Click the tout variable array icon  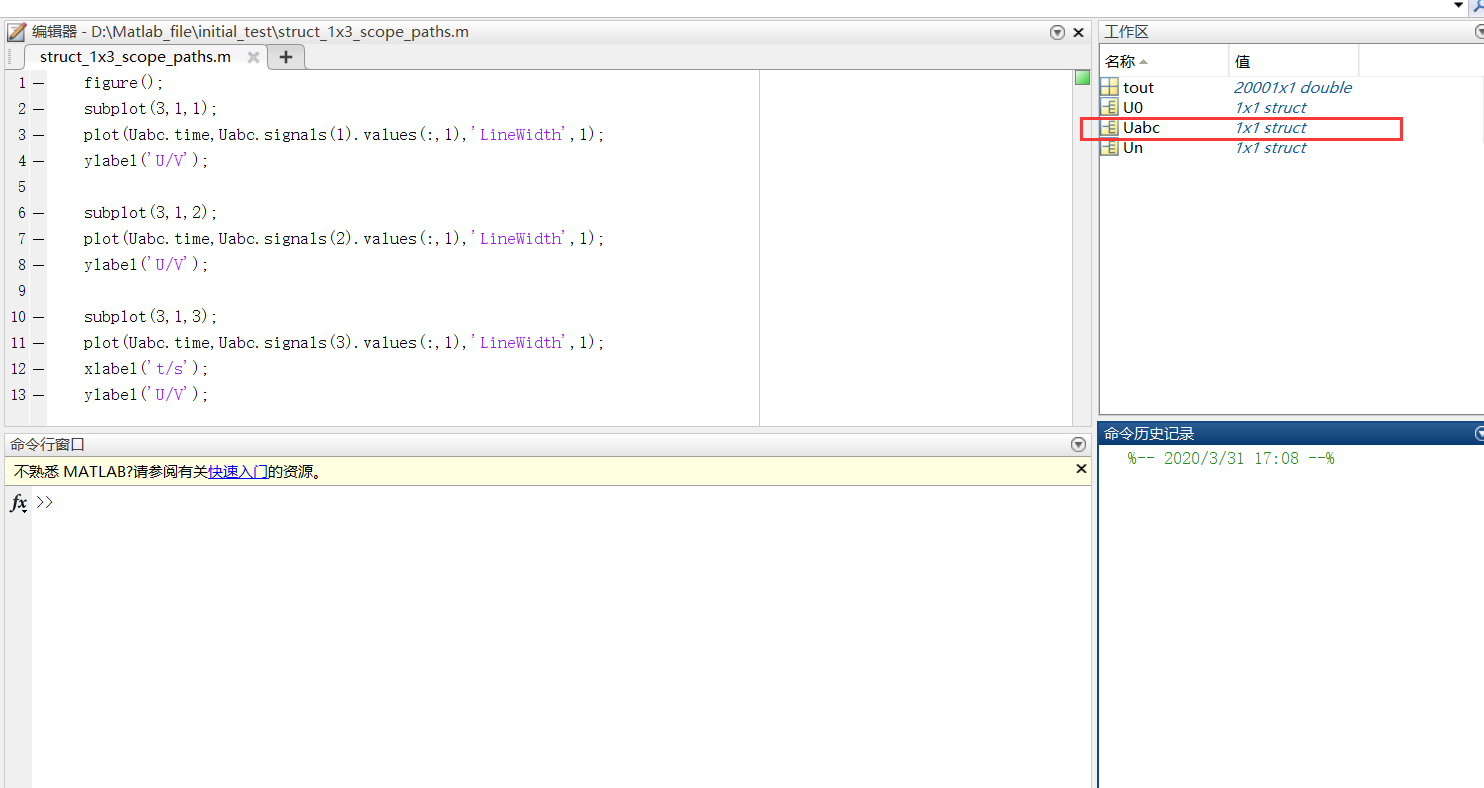click(1109, 88)
